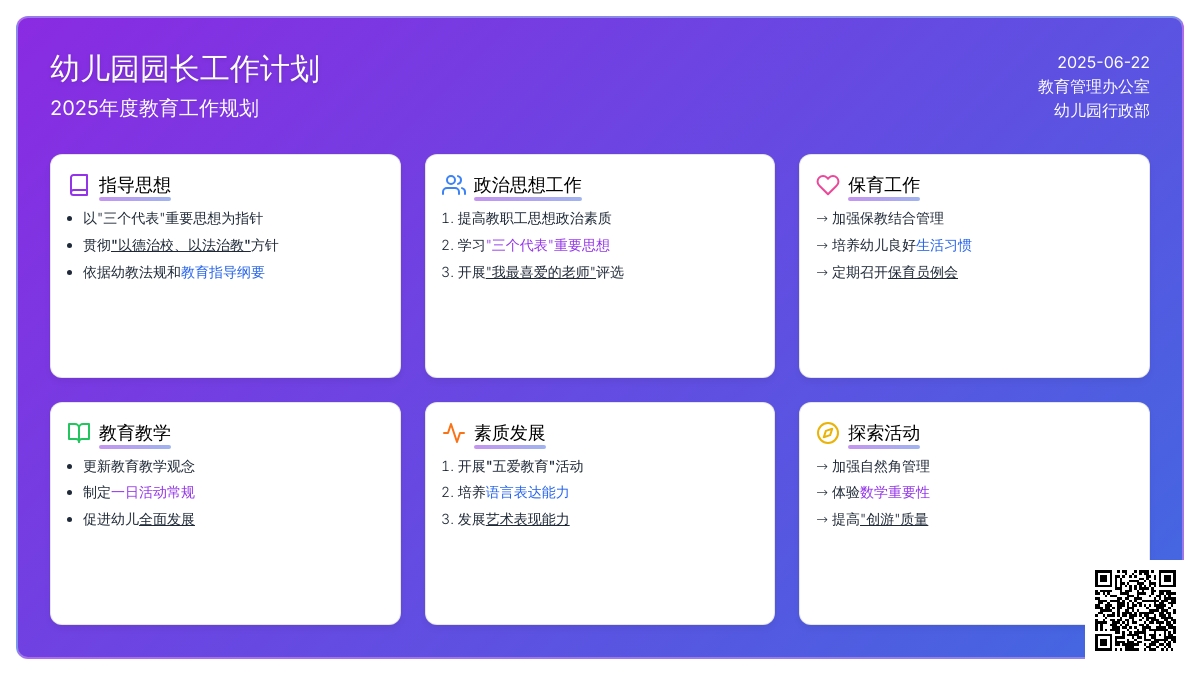
Task: Click the 教育教学 card heading
Action: pyautogui.click(x=135, y=433)
